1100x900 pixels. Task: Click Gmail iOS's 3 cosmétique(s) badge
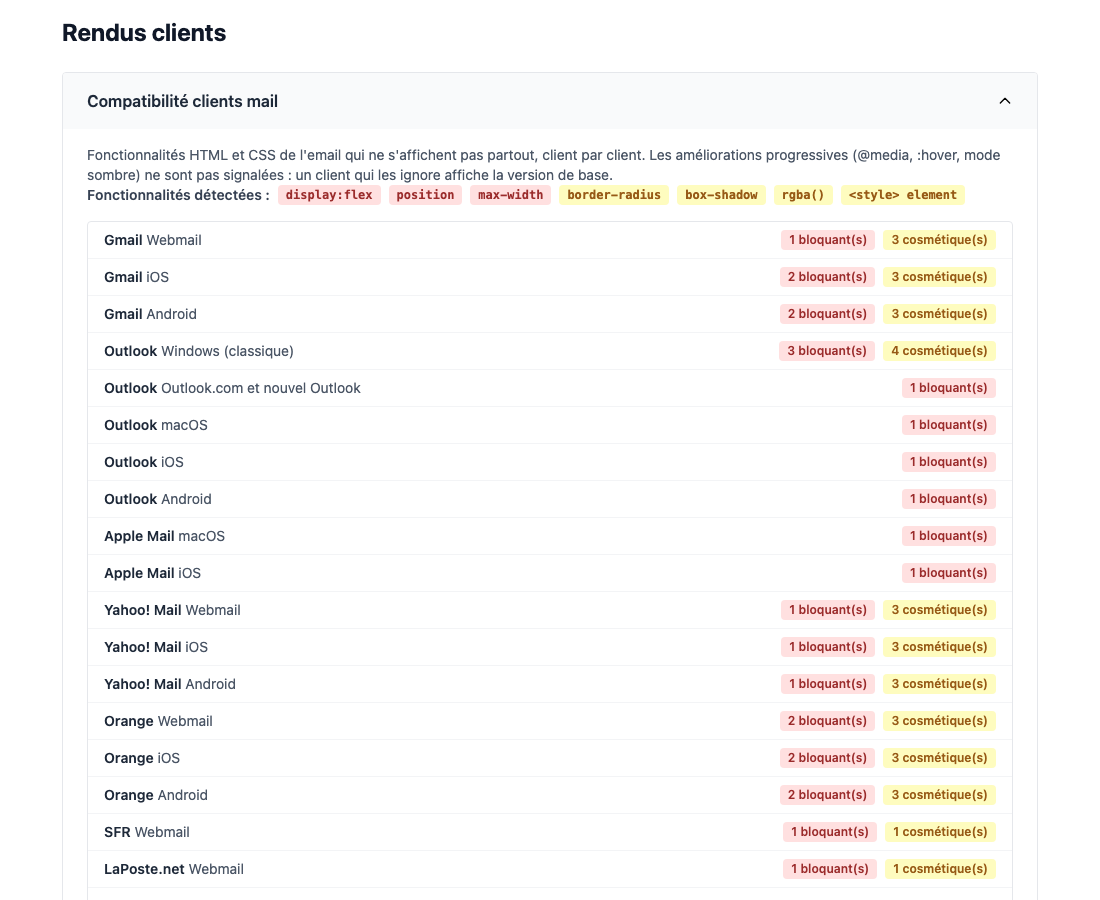point(939,277)
